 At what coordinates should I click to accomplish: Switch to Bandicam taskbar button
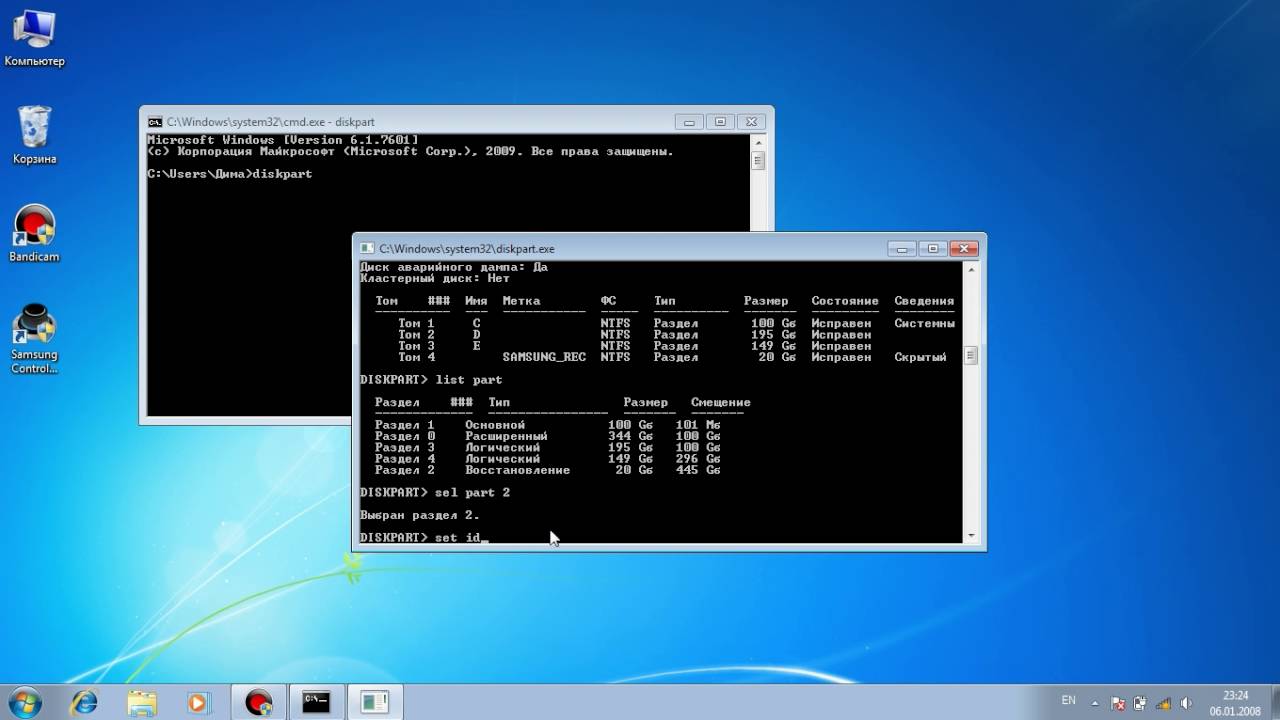[259, 702]
